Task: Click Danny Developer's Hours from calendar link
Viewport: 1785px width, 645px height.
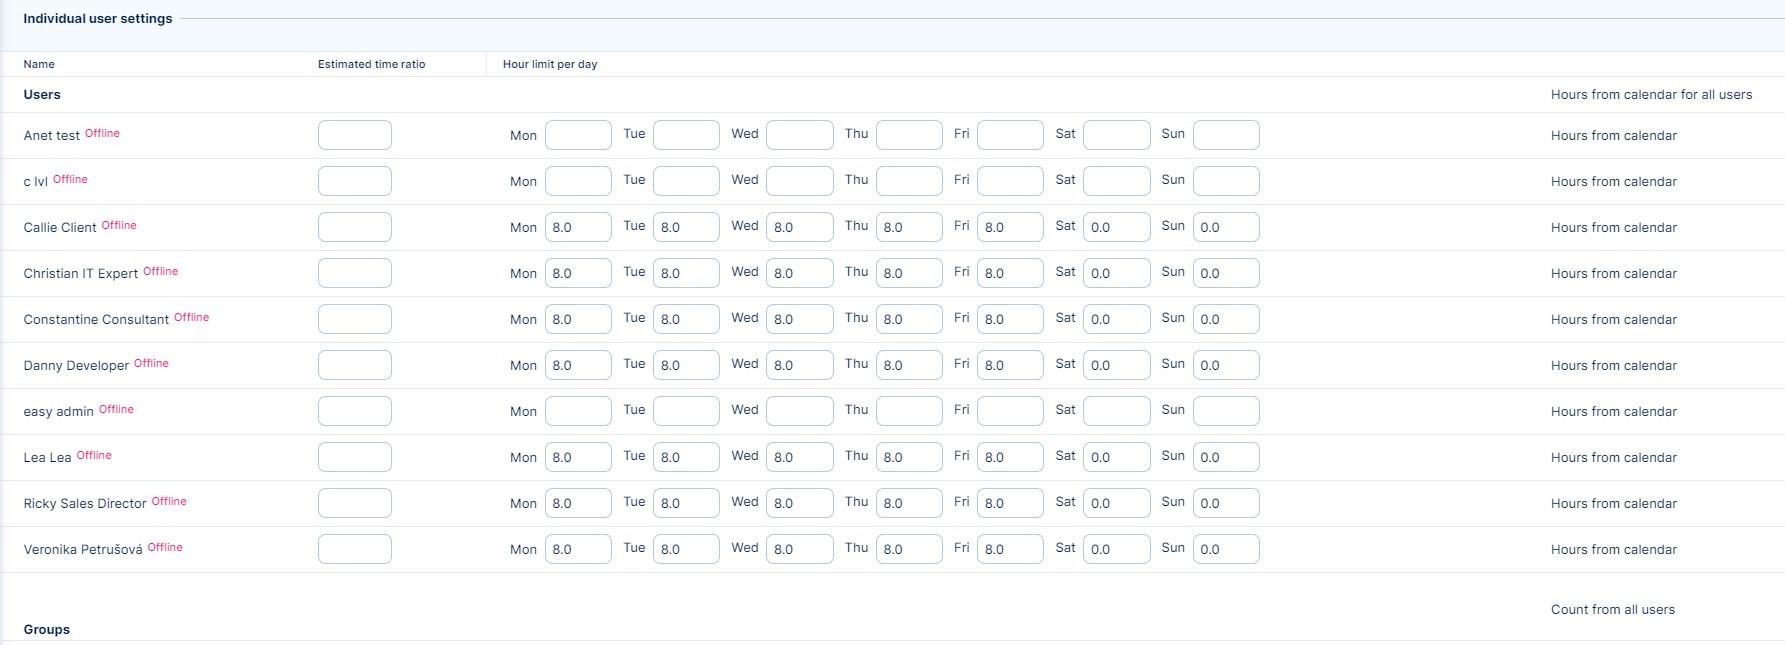Action: point(1613,366)
